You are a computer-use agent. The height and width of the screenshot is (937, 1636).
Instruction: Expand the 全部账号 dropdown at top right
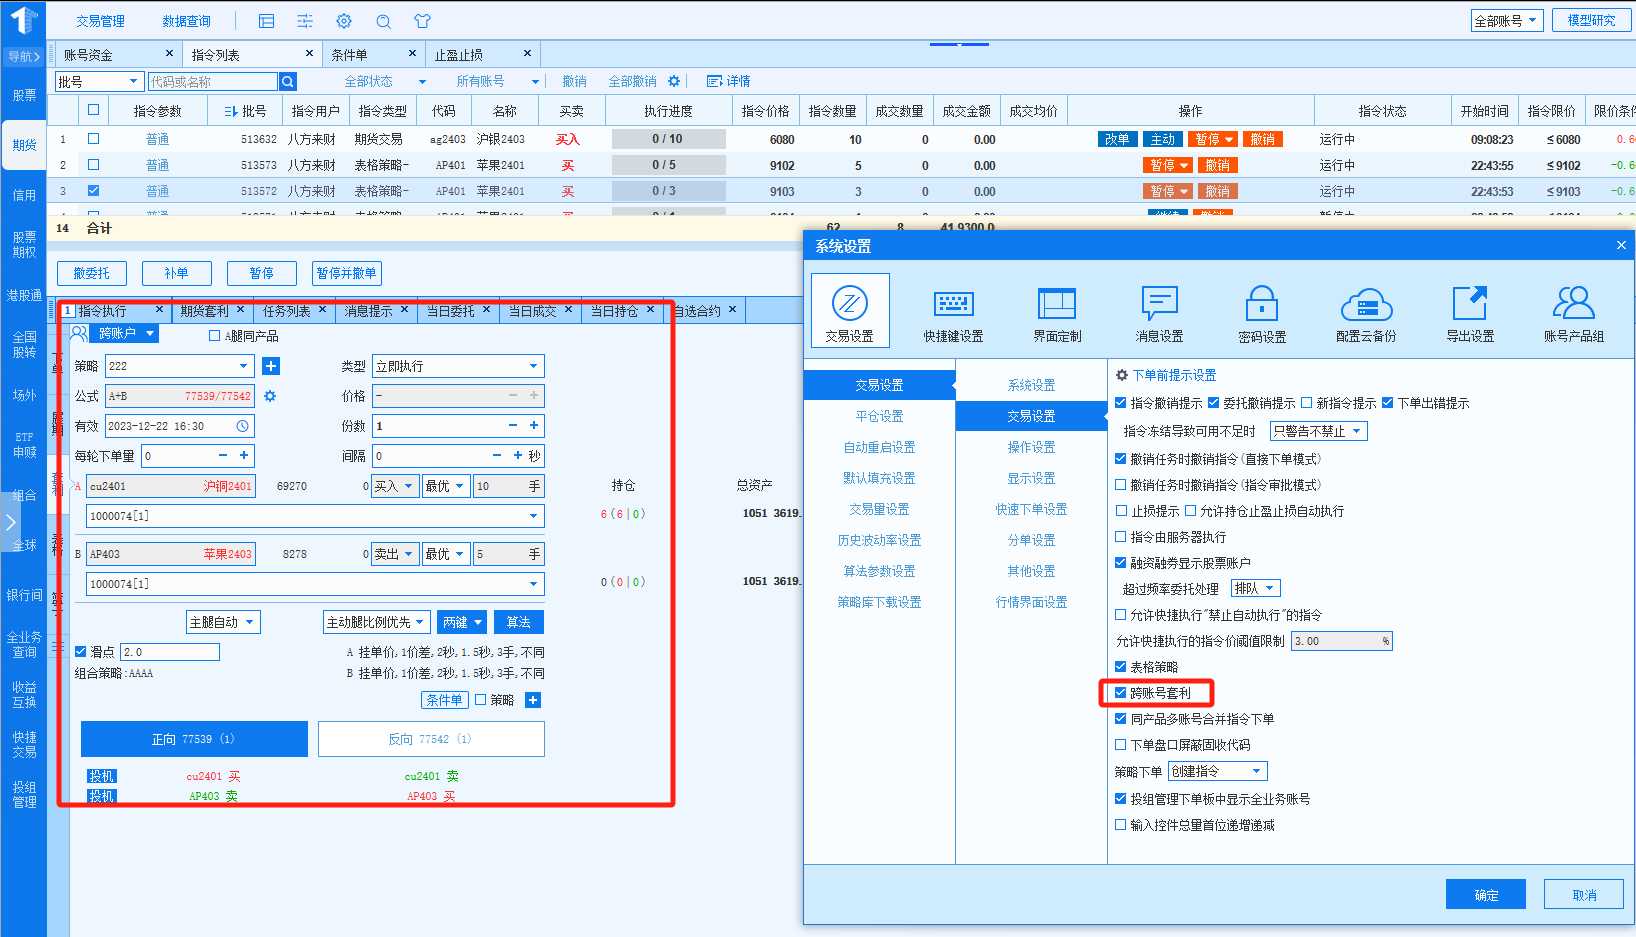(1507, 20)
